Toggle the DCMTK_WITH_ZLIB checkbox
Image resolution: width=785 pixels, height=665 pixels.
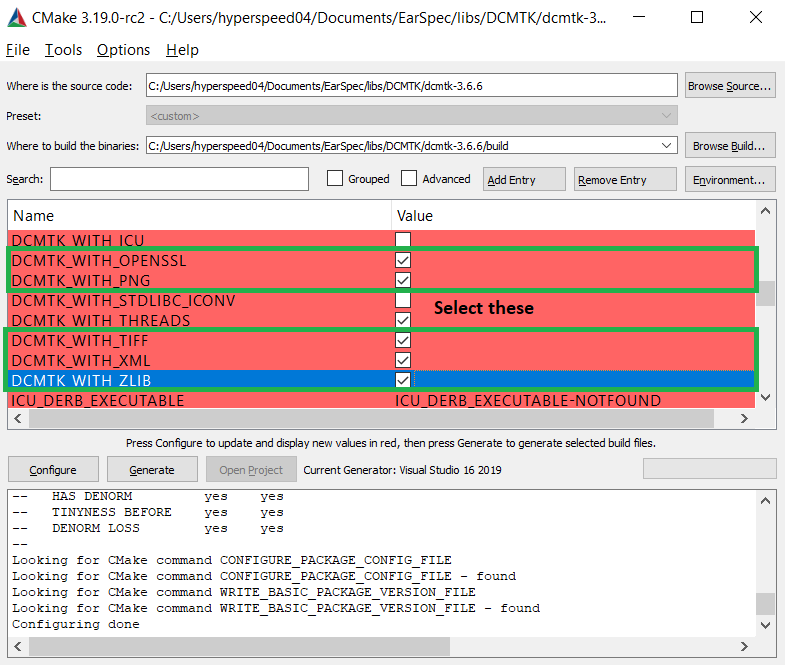(x=403, y=380)
